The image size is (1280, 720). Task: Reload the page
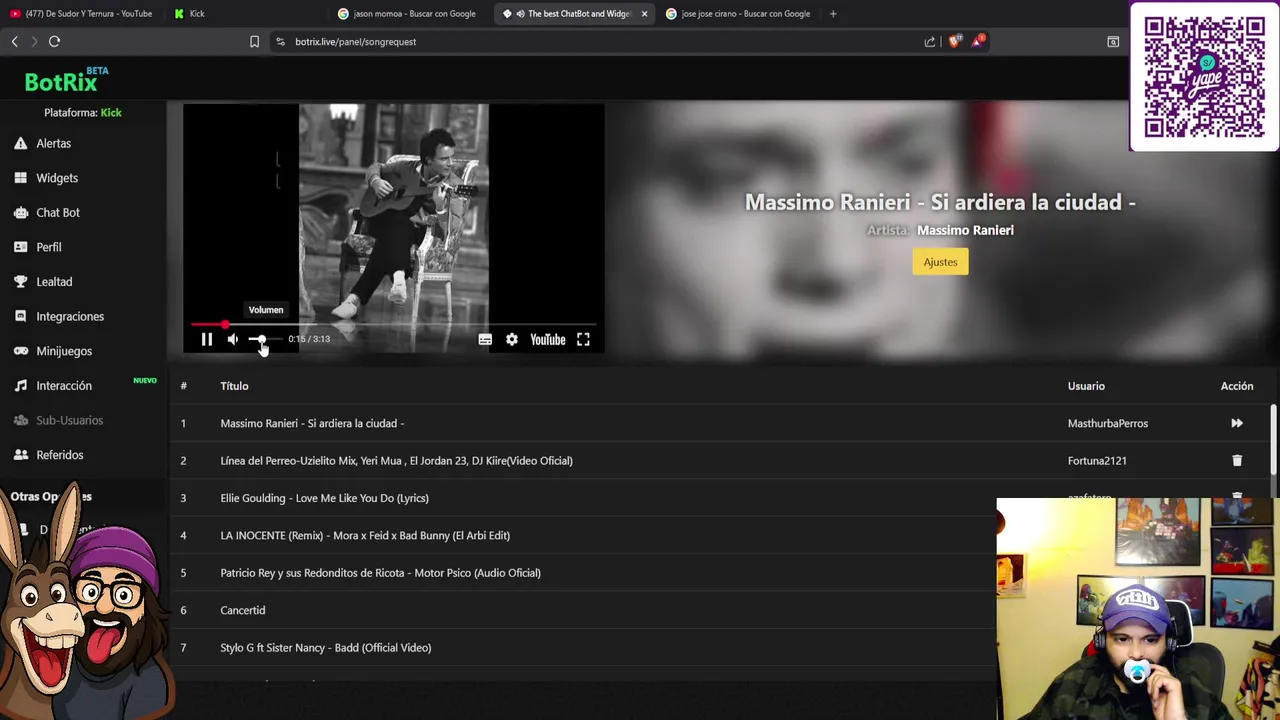point(54,41)
